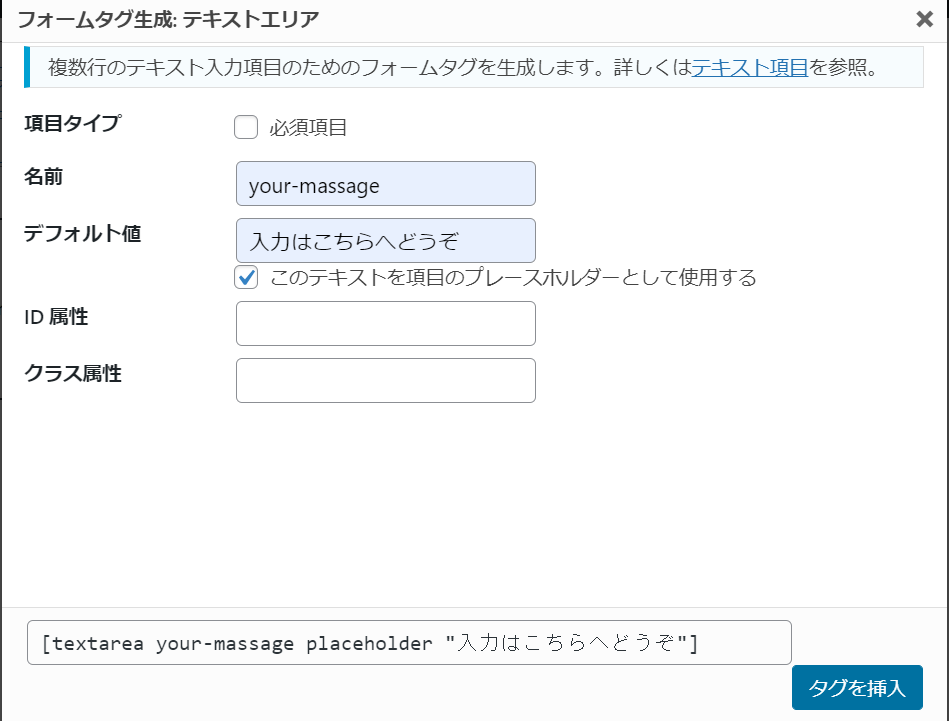Click the ID 属性 row label
The image size is (949, 721).
(56, 316)
